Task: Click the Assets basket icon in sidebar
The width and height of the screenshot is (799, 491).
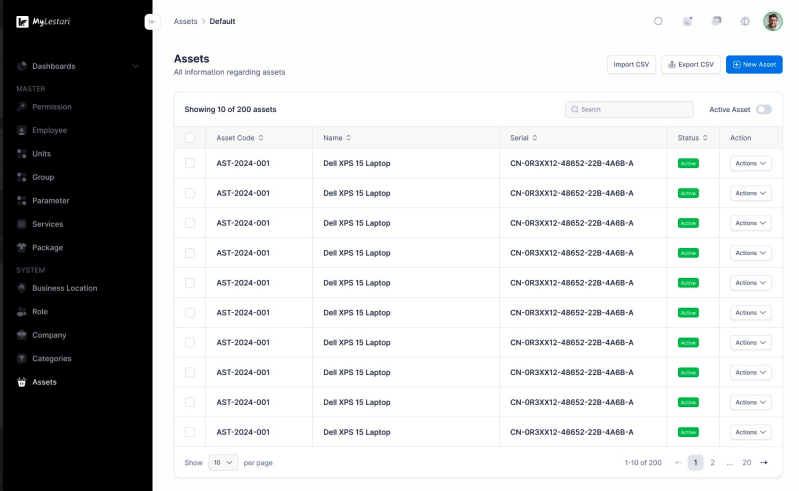Action: tap(21, 382)
